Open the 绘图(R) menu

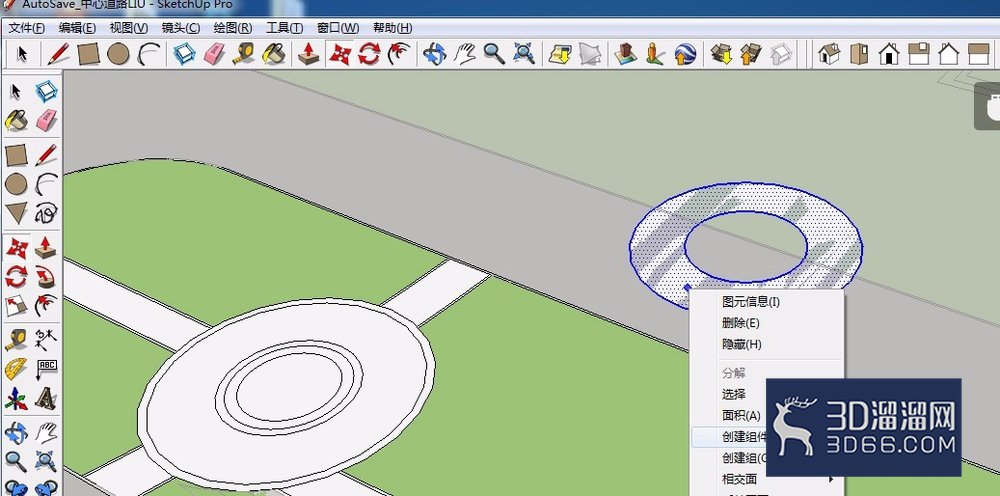click(x=233, y=28)
